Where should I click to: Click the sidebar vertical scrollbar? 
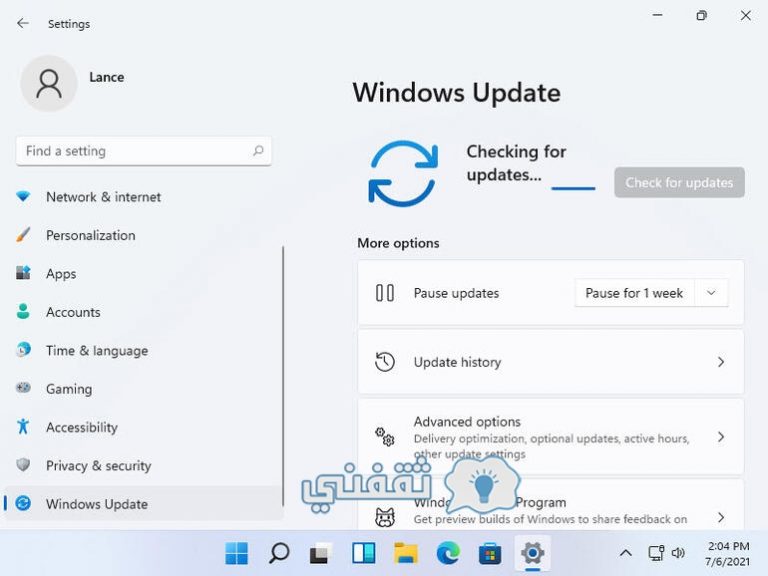tap(283, 376)
